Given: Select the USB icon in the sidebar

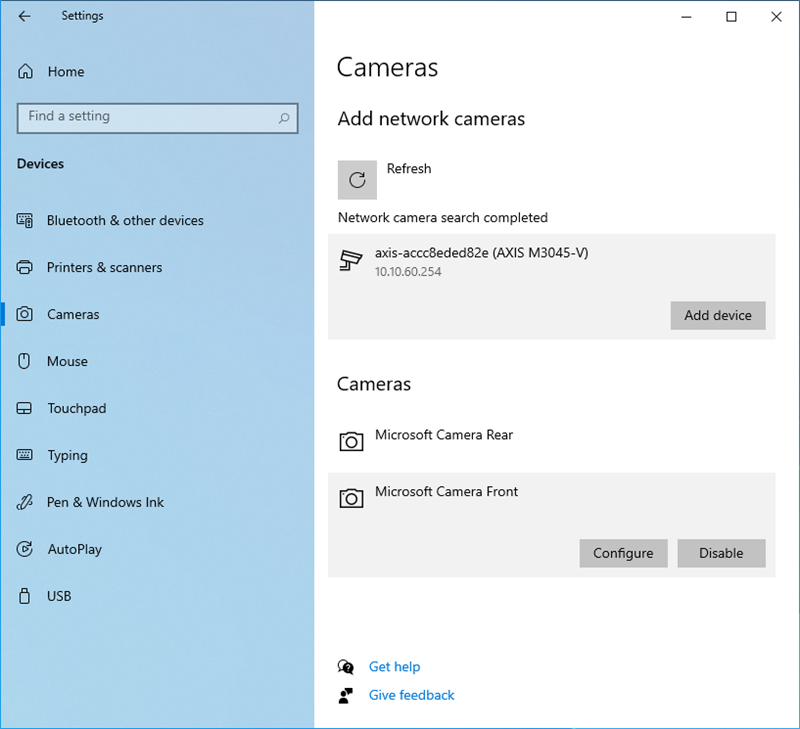Looking at the screenshot, I should [x=23, y=596].
